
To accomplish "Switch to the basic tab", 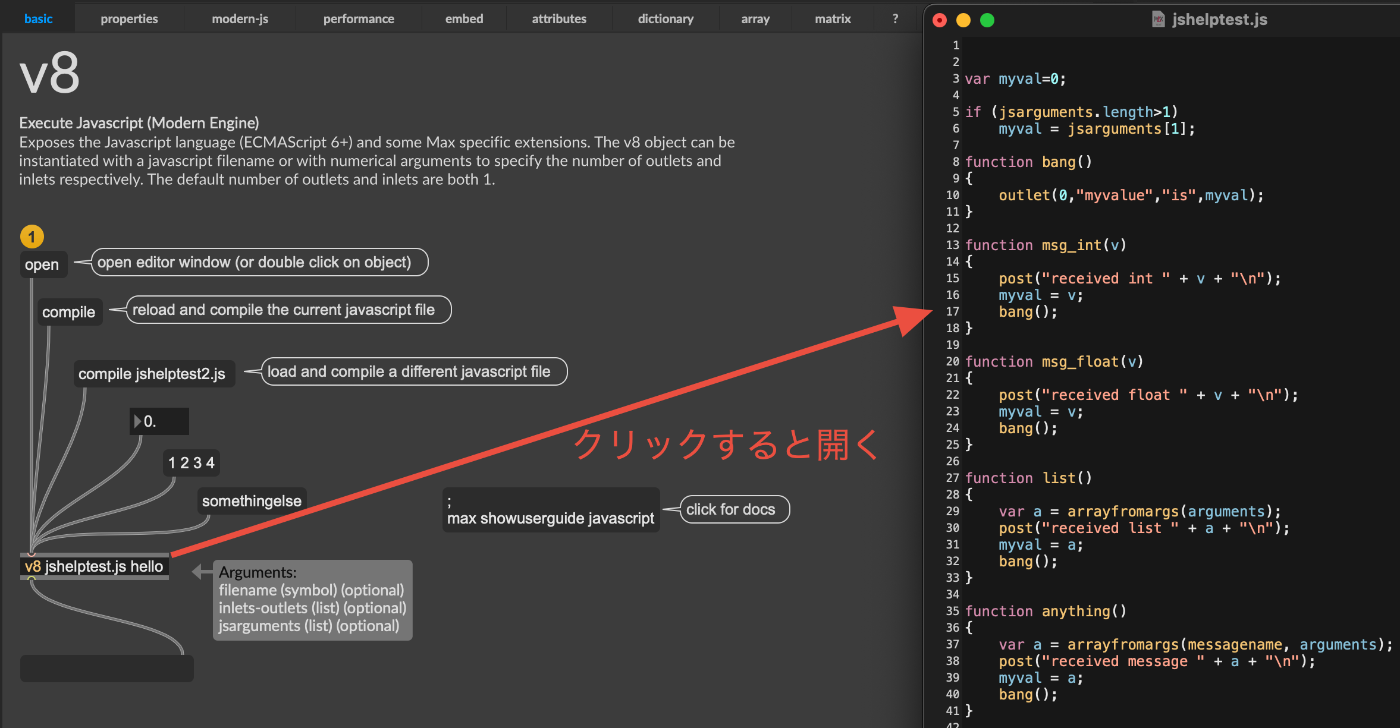I will pyautogui.click(x=38, y=18).
